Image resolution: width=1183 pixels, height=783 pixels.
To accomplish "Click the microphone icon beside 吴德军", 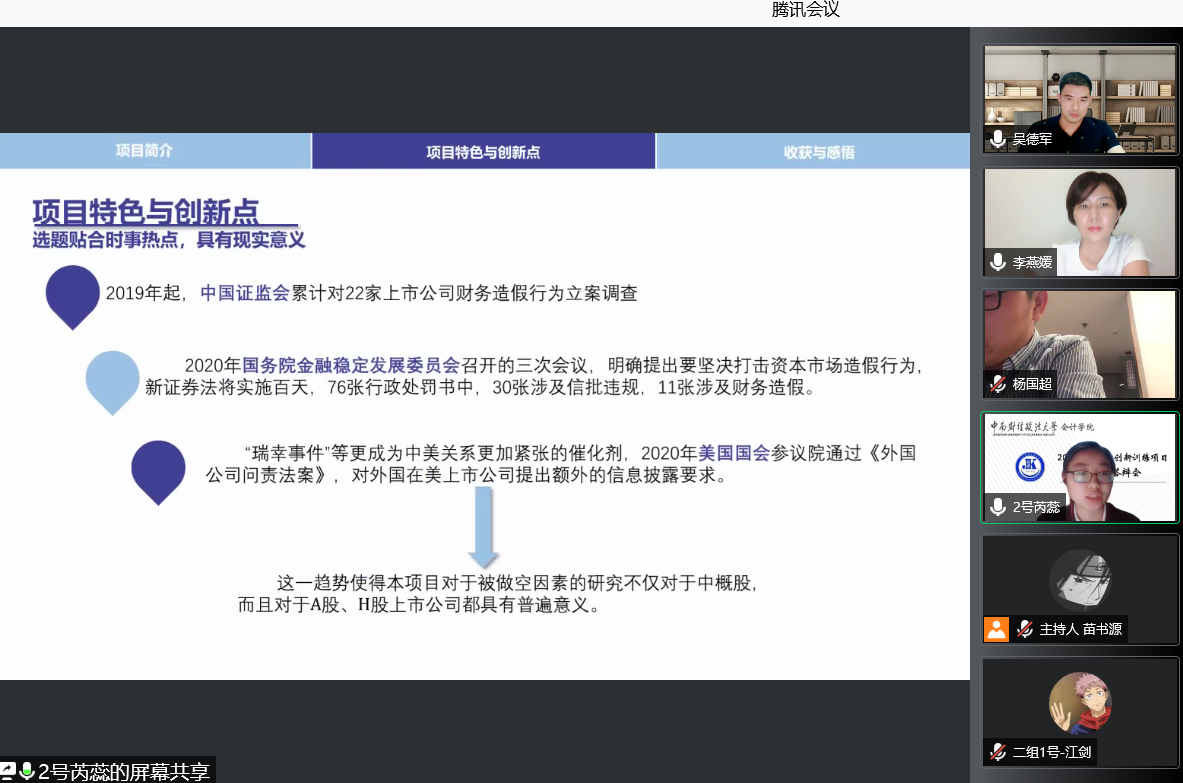I will (997, 139).
